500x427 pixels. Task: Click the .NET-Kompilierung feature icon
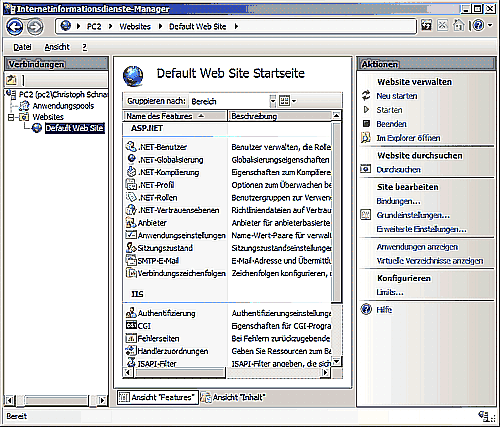[131, 172]
